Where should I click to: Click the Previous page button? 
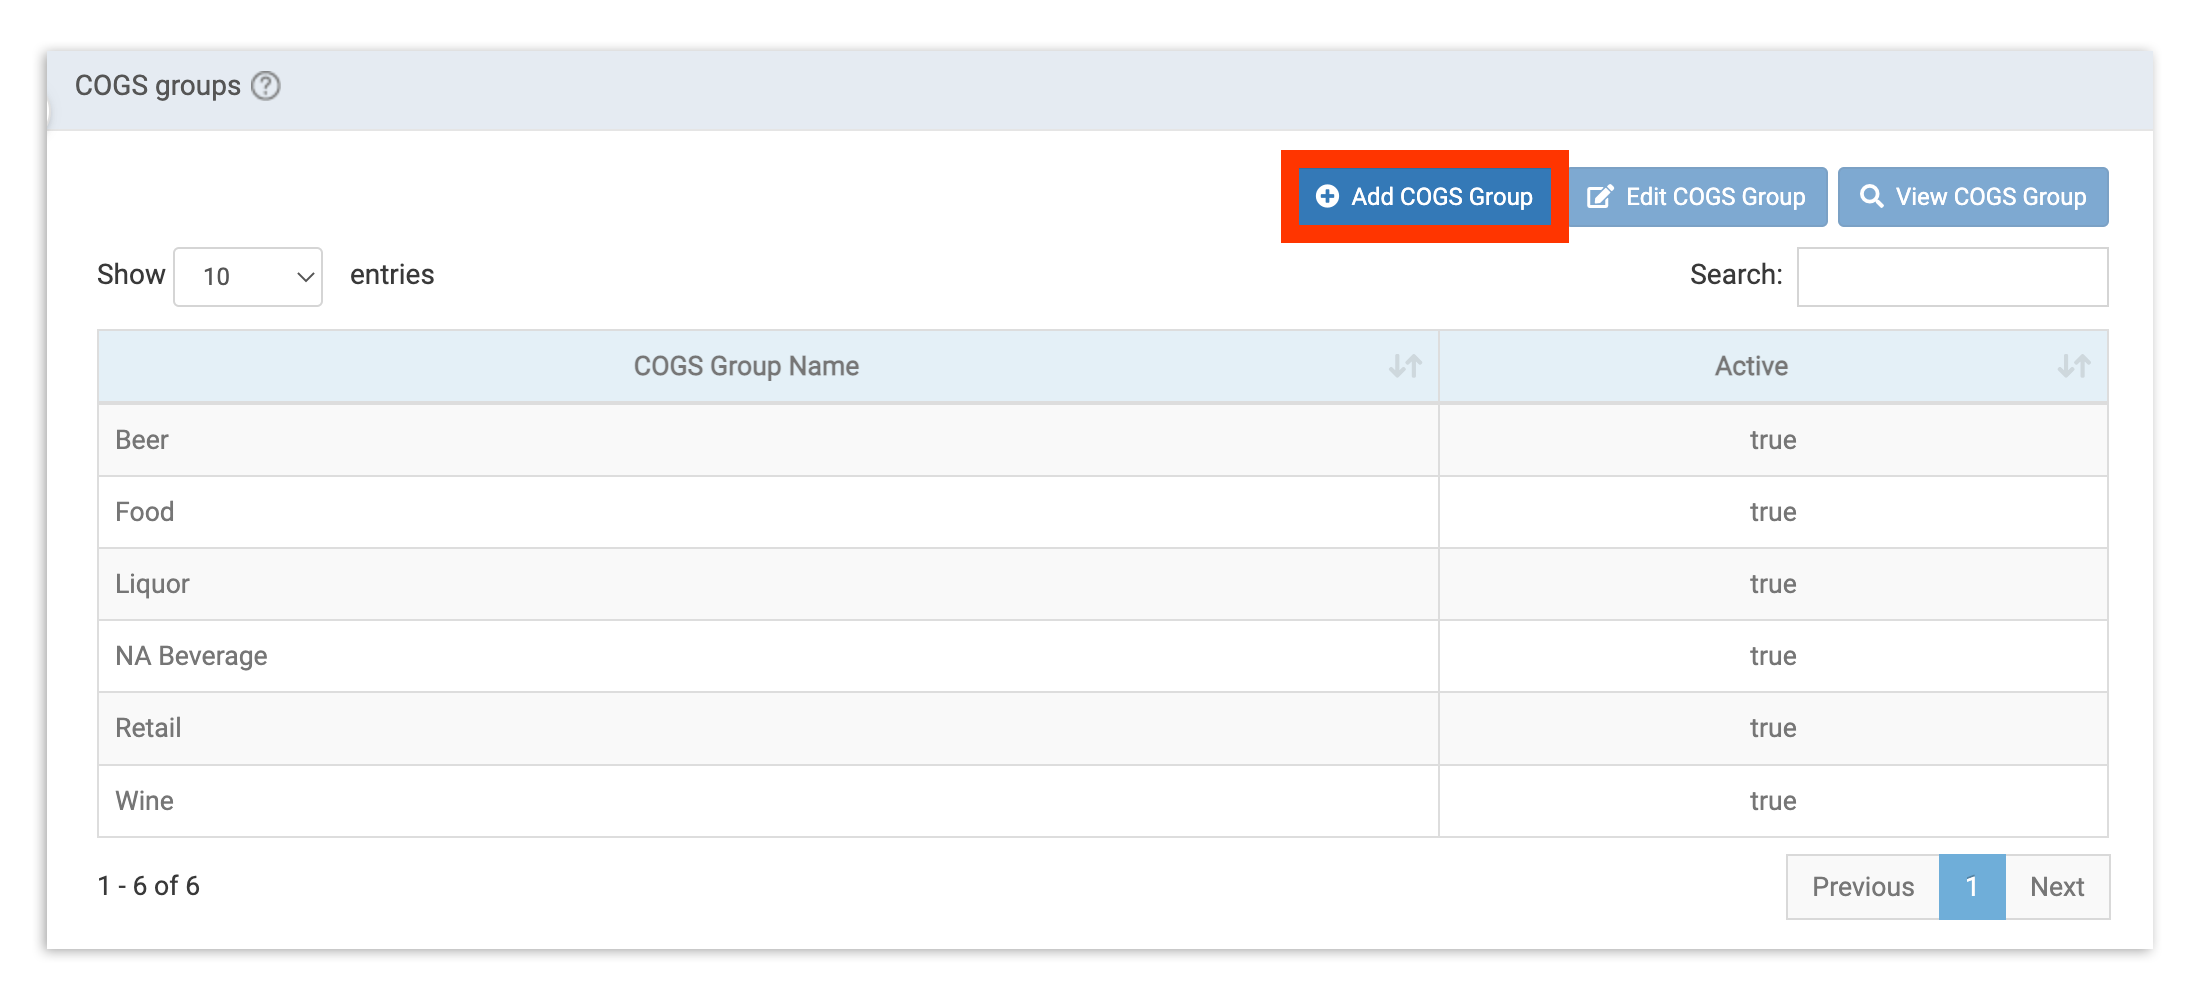1861,886
